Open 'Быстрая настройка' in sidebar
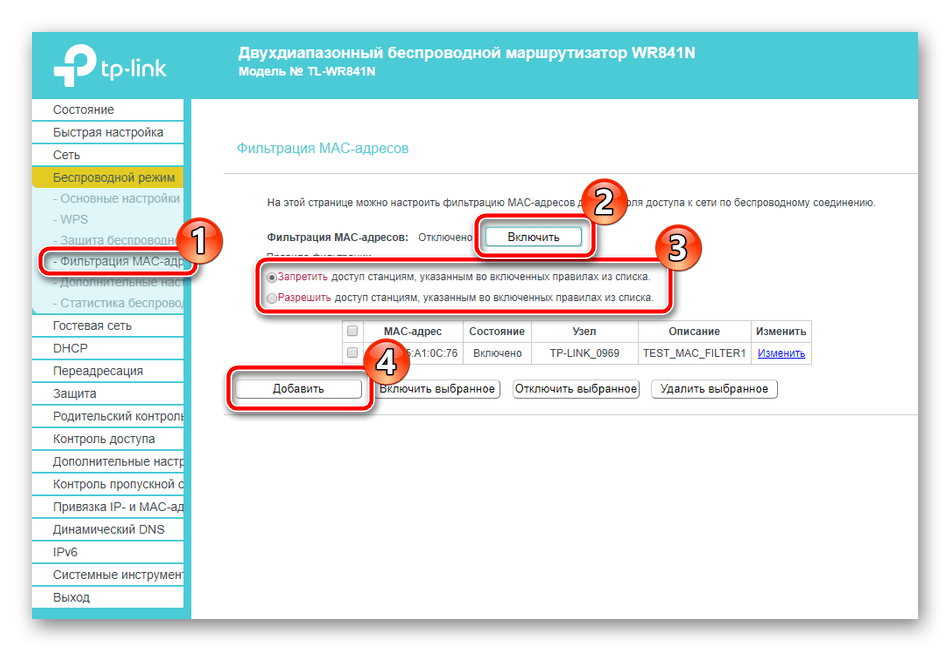This screenshot has height=651, width=950. (108, 133)
